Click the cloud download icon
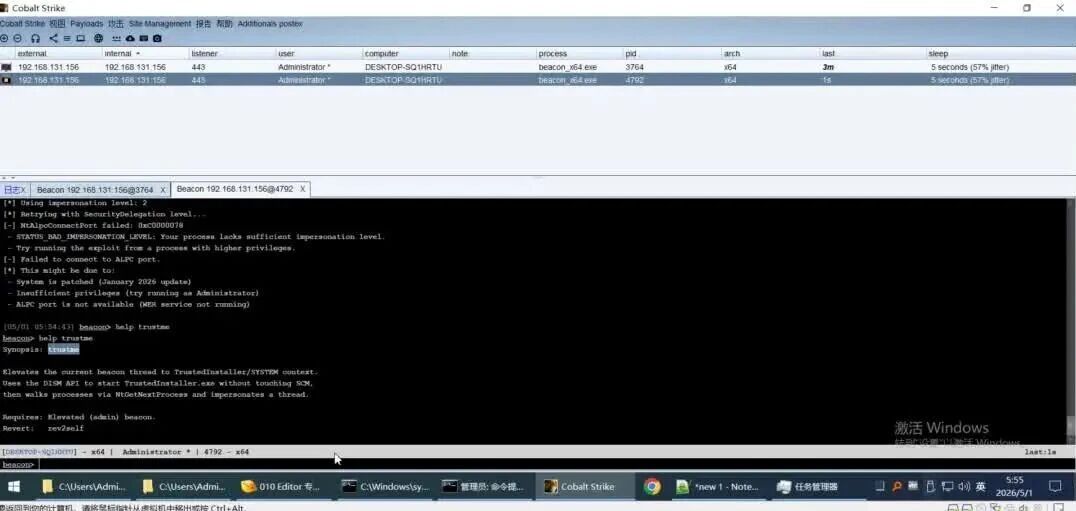Viewport: 1076px width, 511px height. (130, 38)
